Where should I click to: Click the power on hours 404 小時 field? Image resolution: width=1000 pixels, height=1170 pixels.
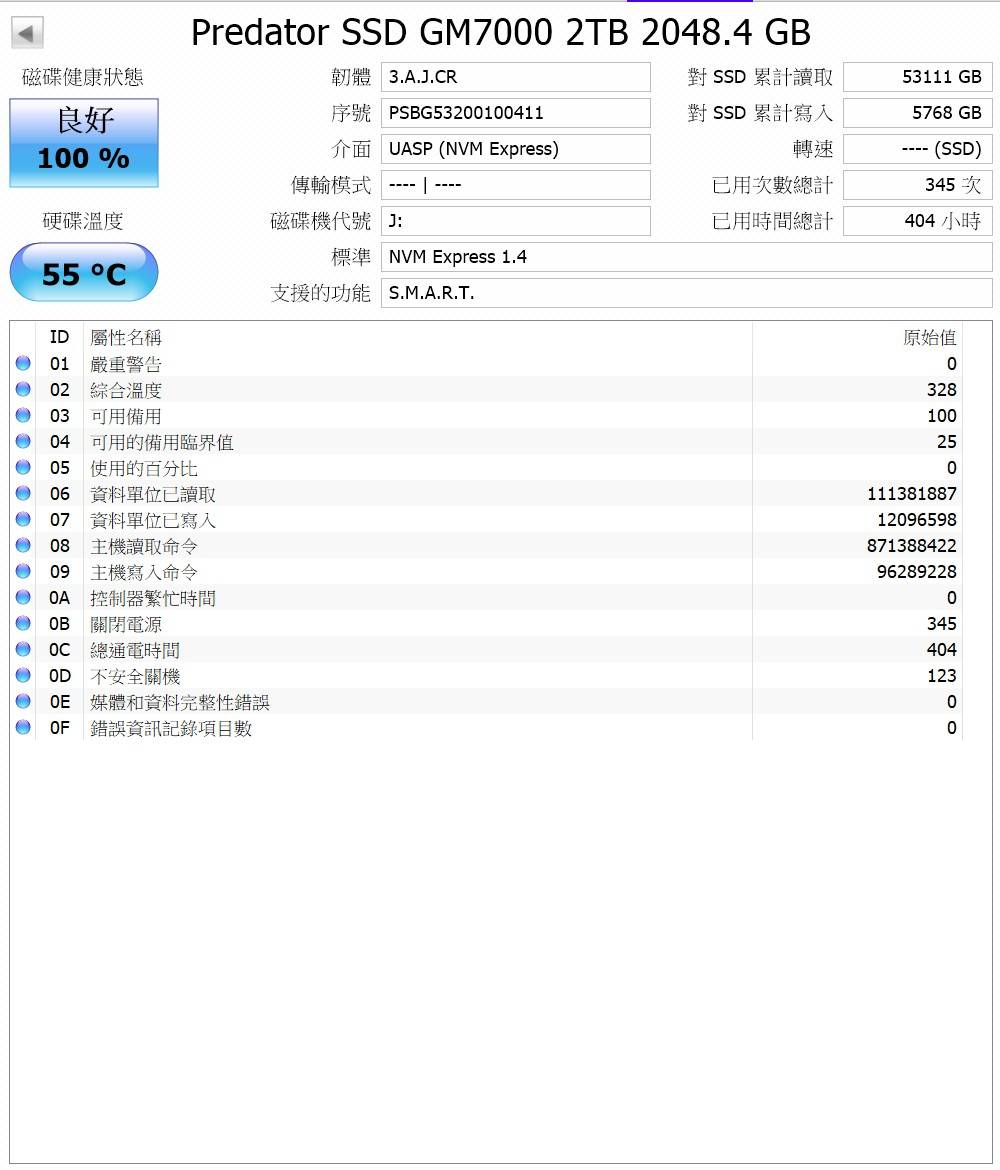click(x=918, y=221)
